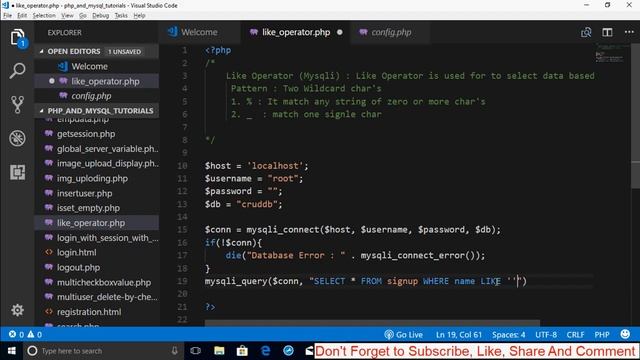Switch to the config.php tab
This screenshot has height=360, width=640.
coord(390,32)
